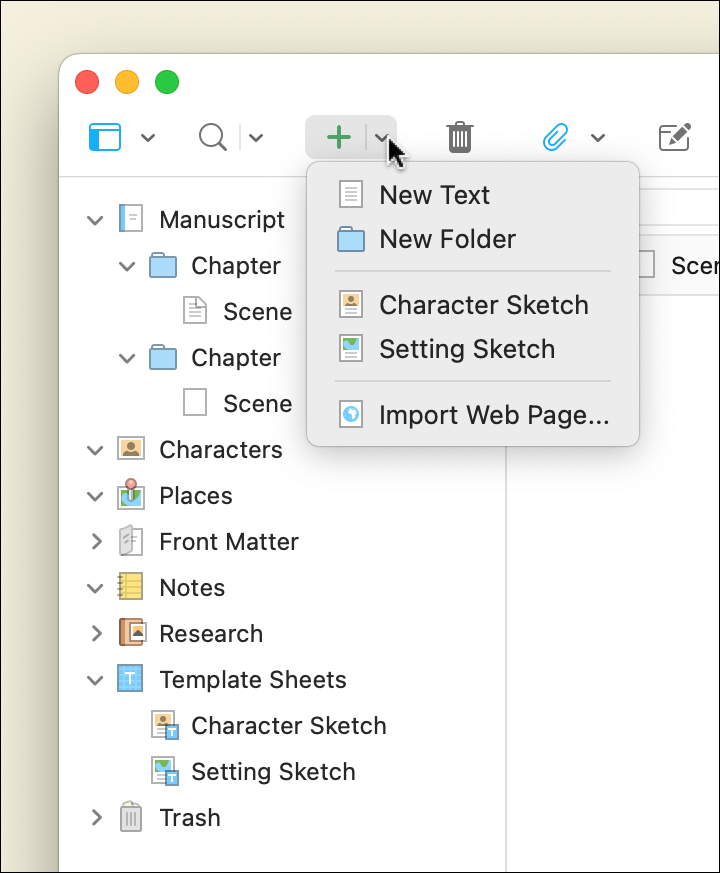720x873 pixels.
Task: Click the binder view layout icon
Action: [x=105, y=137]
